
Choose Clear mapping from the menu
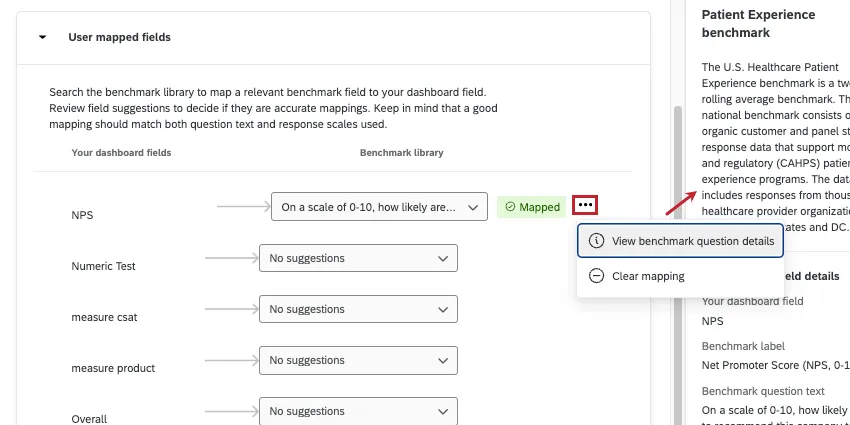648,276
